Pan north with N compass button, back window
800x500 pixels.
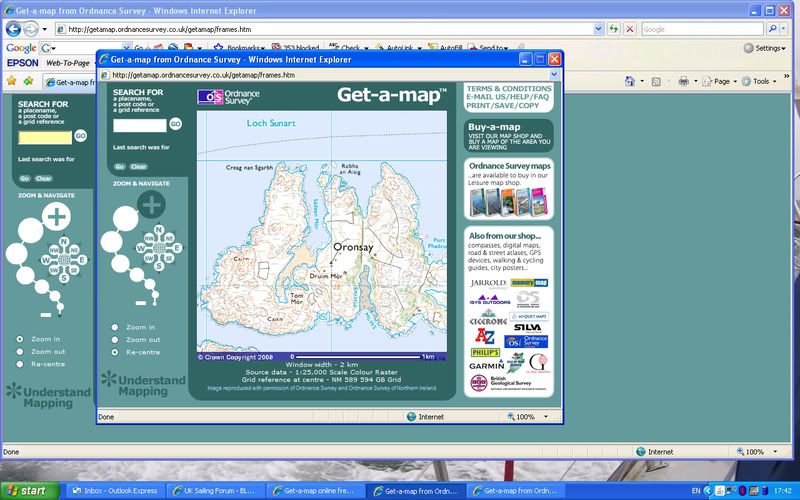tap(64, 241)
